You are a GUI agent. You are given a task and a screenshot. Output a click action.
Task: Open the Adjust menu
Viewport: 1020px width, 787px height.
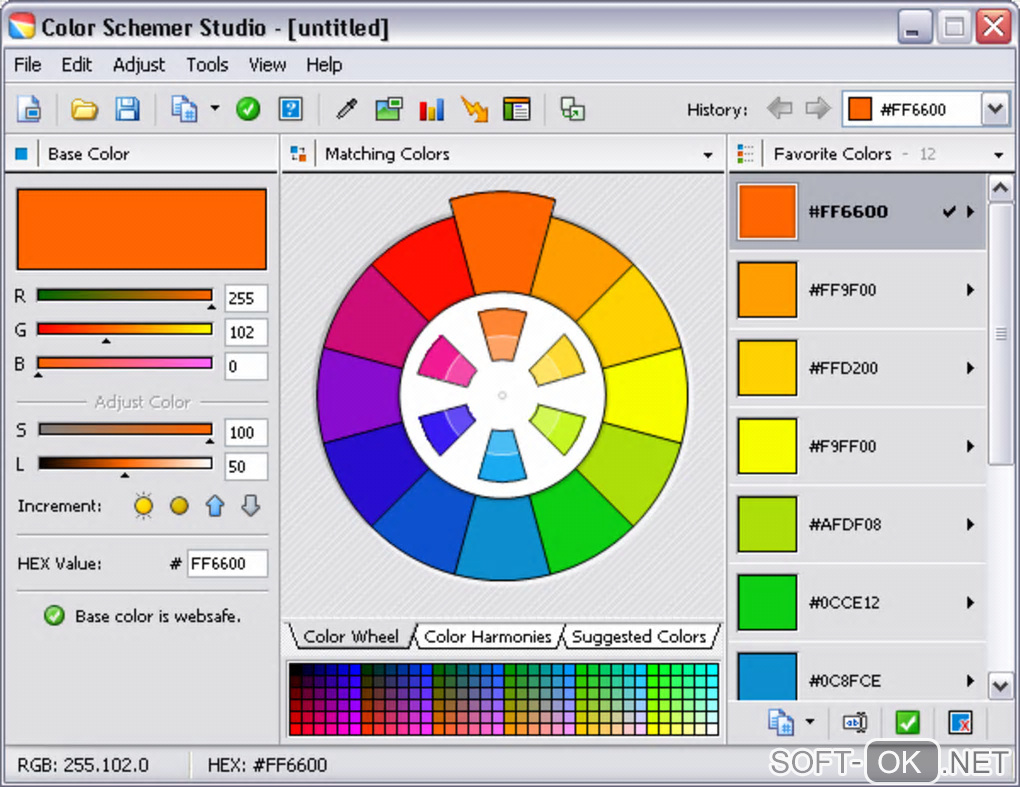click(139, 65)
